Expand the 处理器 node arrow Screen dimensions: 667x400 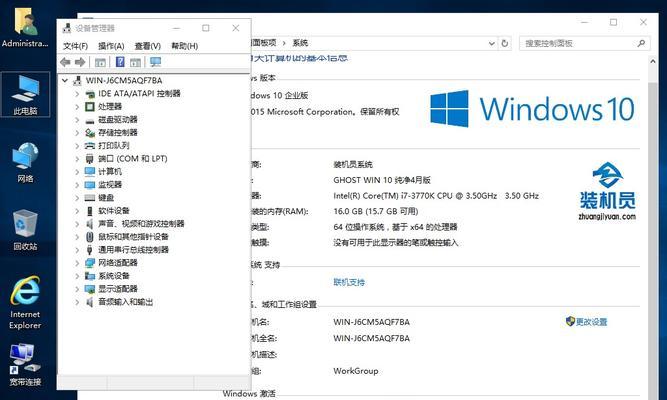click(x=77, y=106)
